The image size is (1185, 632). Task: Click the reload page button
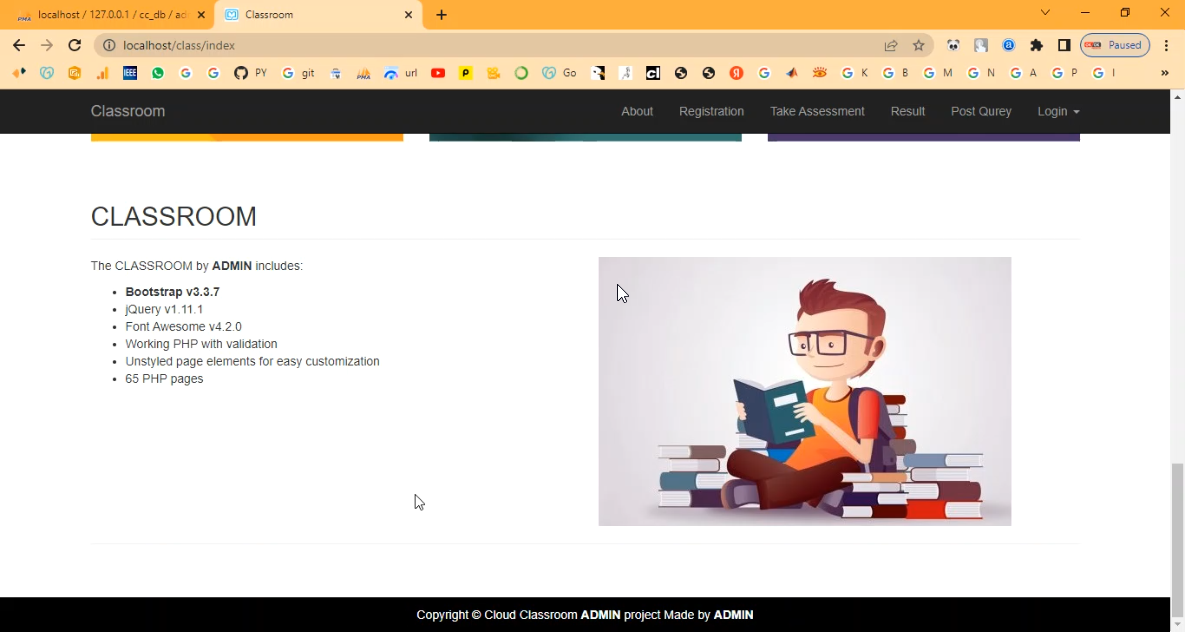pos(74,45)
